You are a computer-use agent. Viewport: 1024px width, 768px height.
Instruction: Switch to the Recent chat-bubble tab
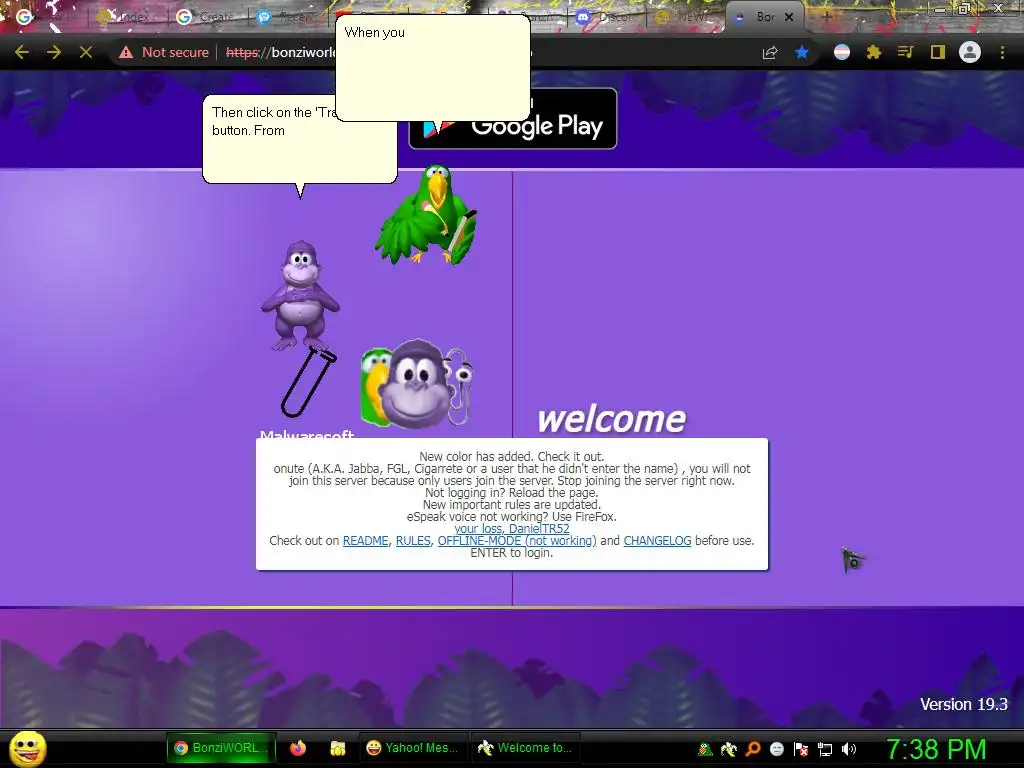pos(289,17)
